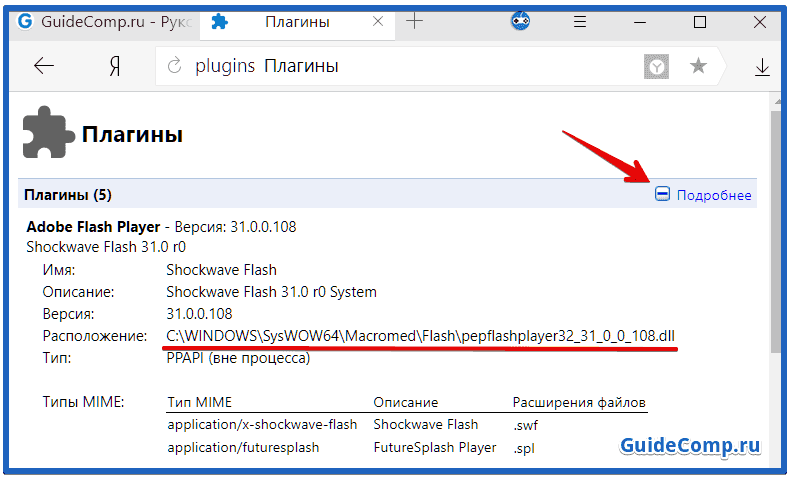Click the Тип MIME column header
Screen dimensions: 792x478
(x=200, y=402)
